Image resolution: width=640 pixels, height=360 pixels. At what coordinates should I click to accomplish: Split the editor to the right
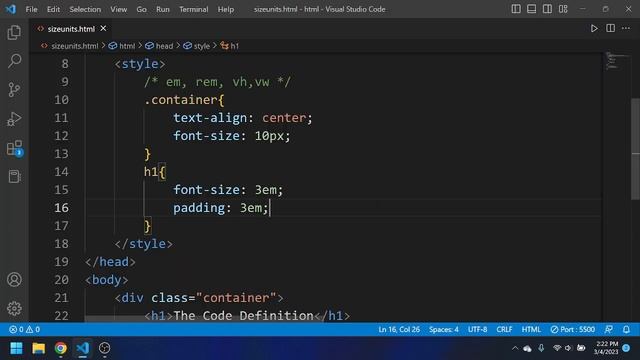610,28
